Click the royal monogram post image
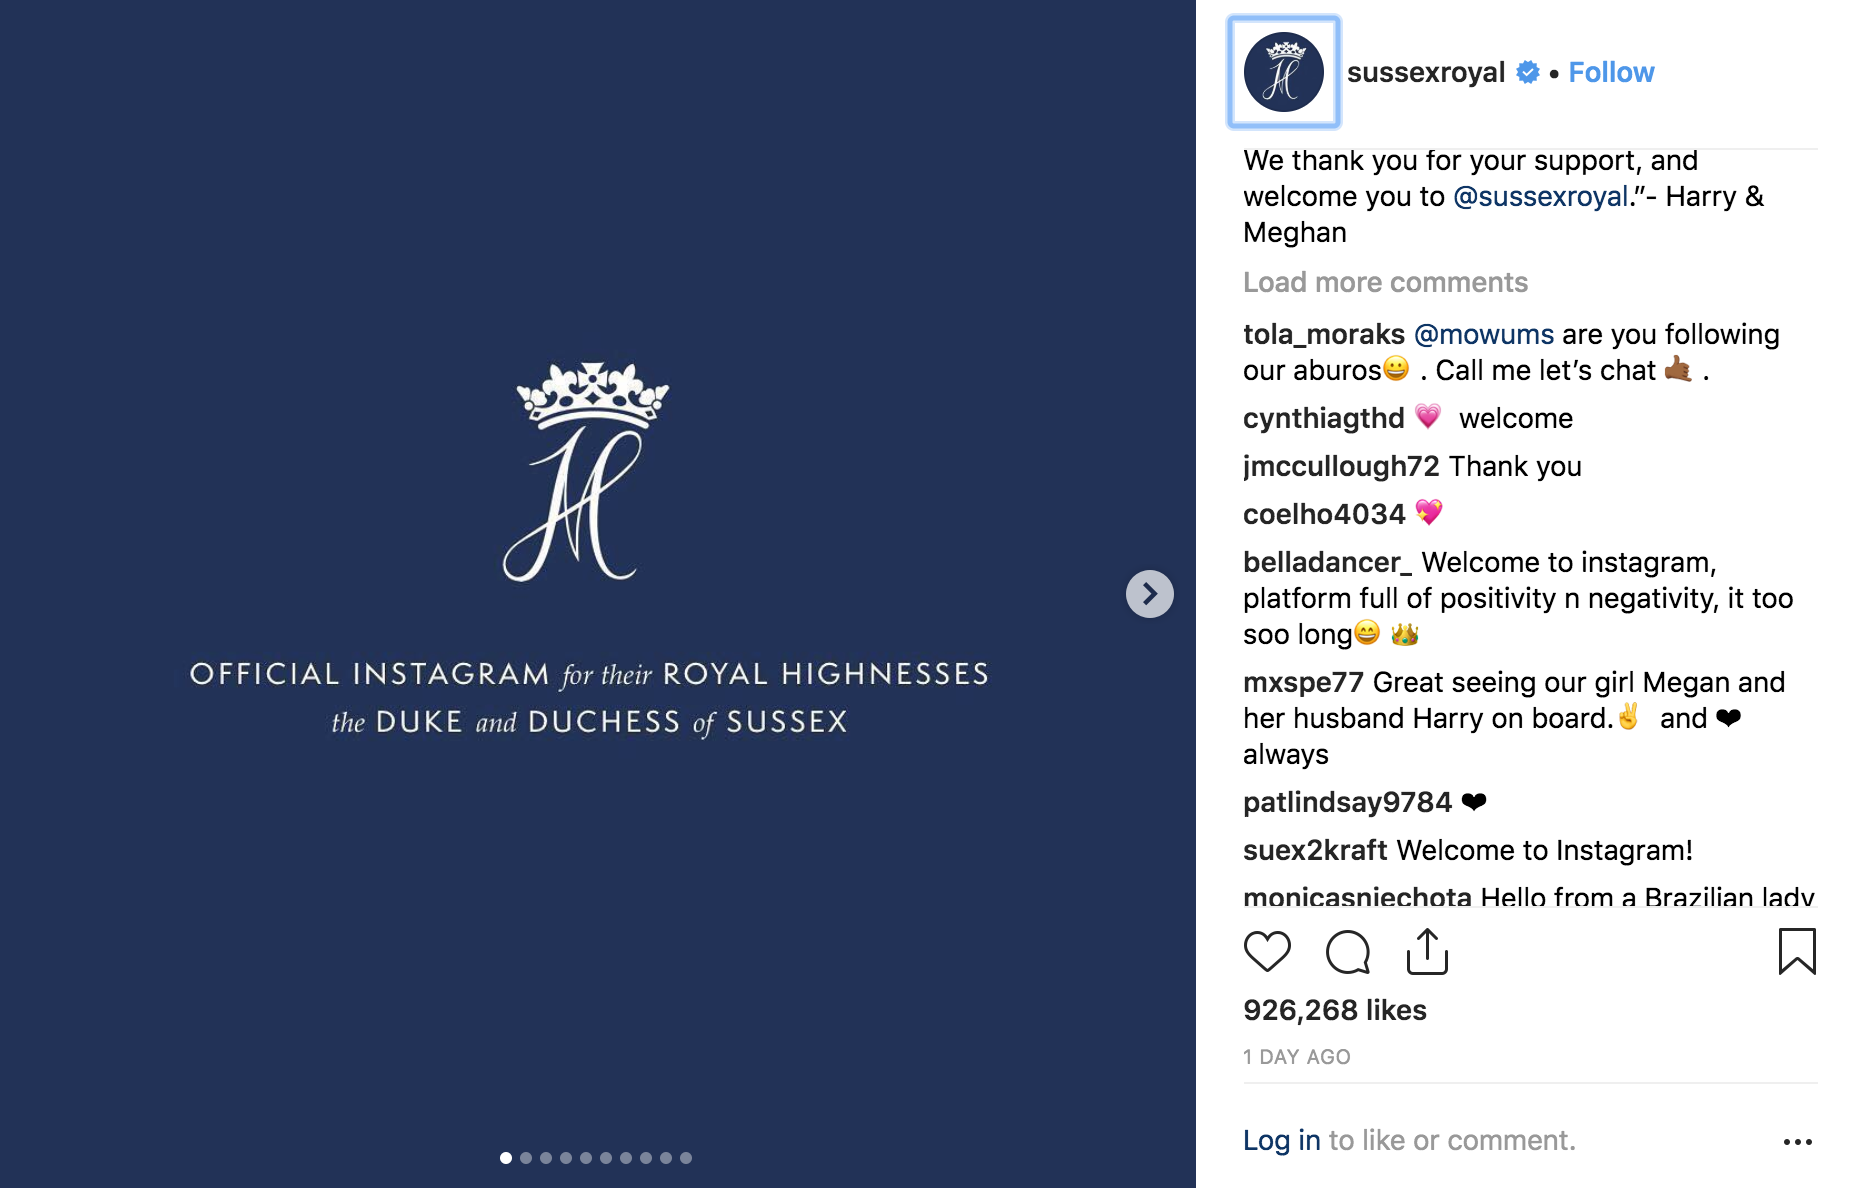 [598, 594]
